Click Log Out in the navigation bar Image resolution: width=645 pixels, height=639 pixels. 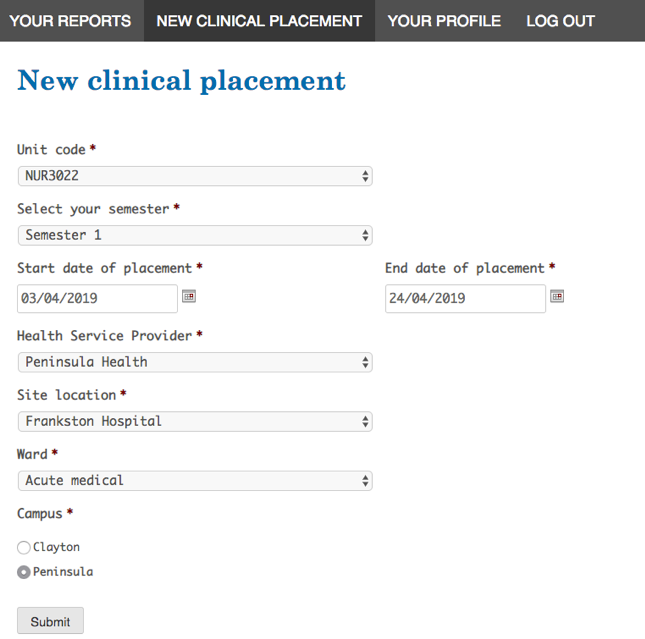click(x=560, y=21)
